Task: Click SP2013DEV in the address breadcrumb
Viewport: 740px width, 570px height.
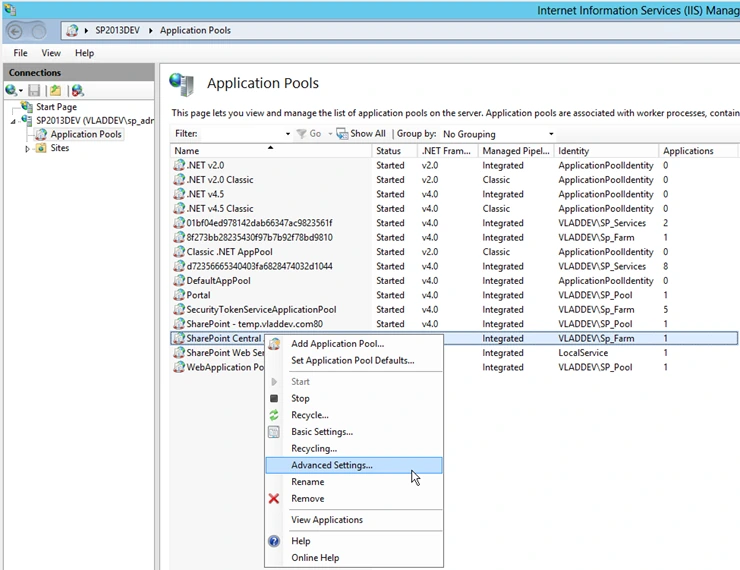Action: [118, 31]
